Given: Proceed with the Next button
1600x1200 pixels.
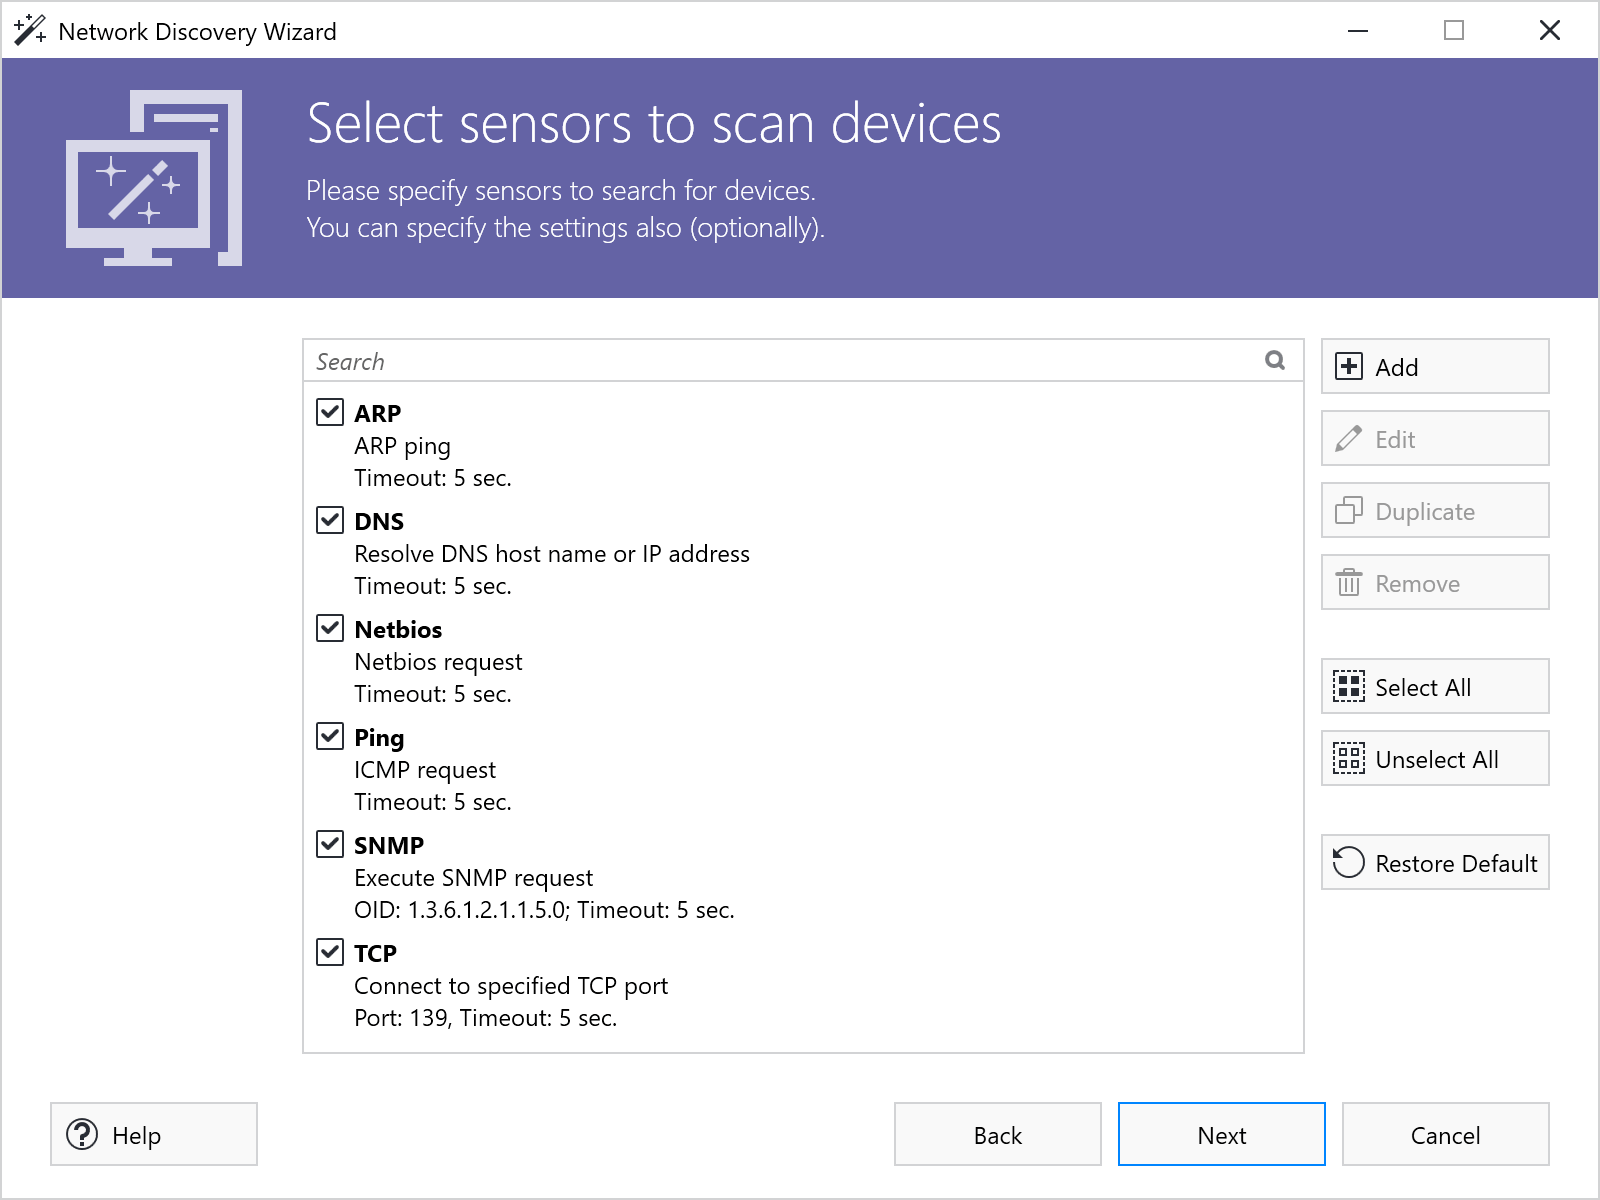Looking at the screenshot, I should 1221,1134.
